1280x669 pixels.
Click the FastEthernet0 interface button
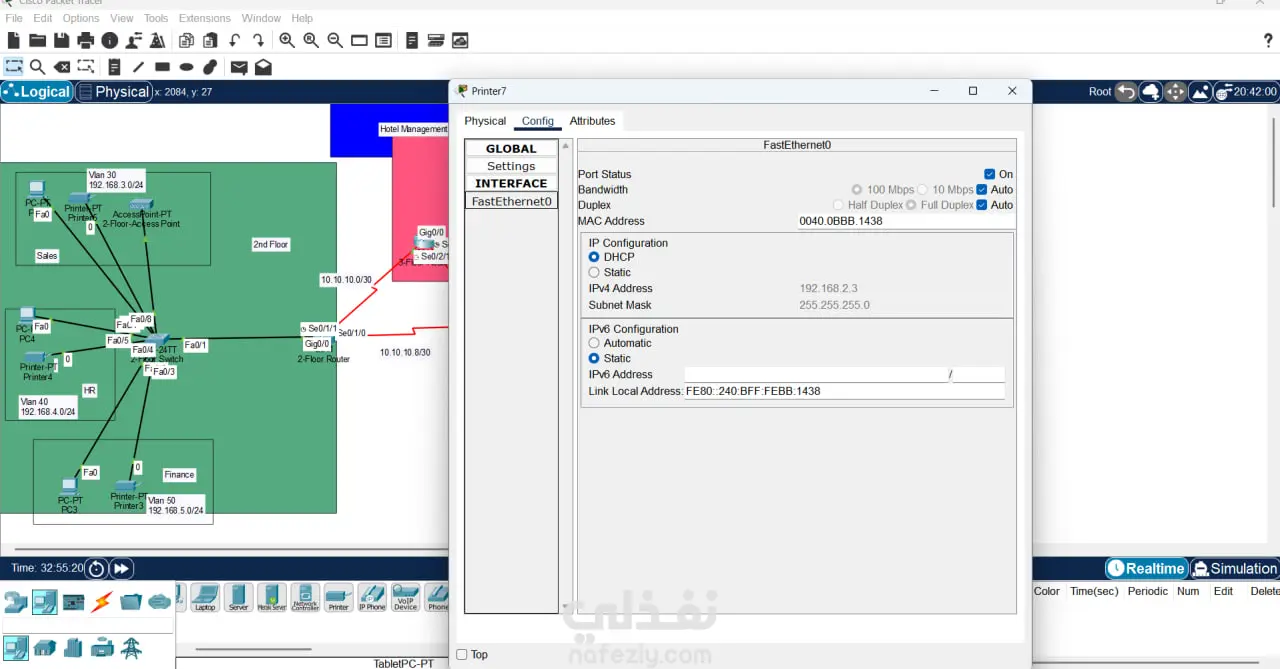coord(511,201)
